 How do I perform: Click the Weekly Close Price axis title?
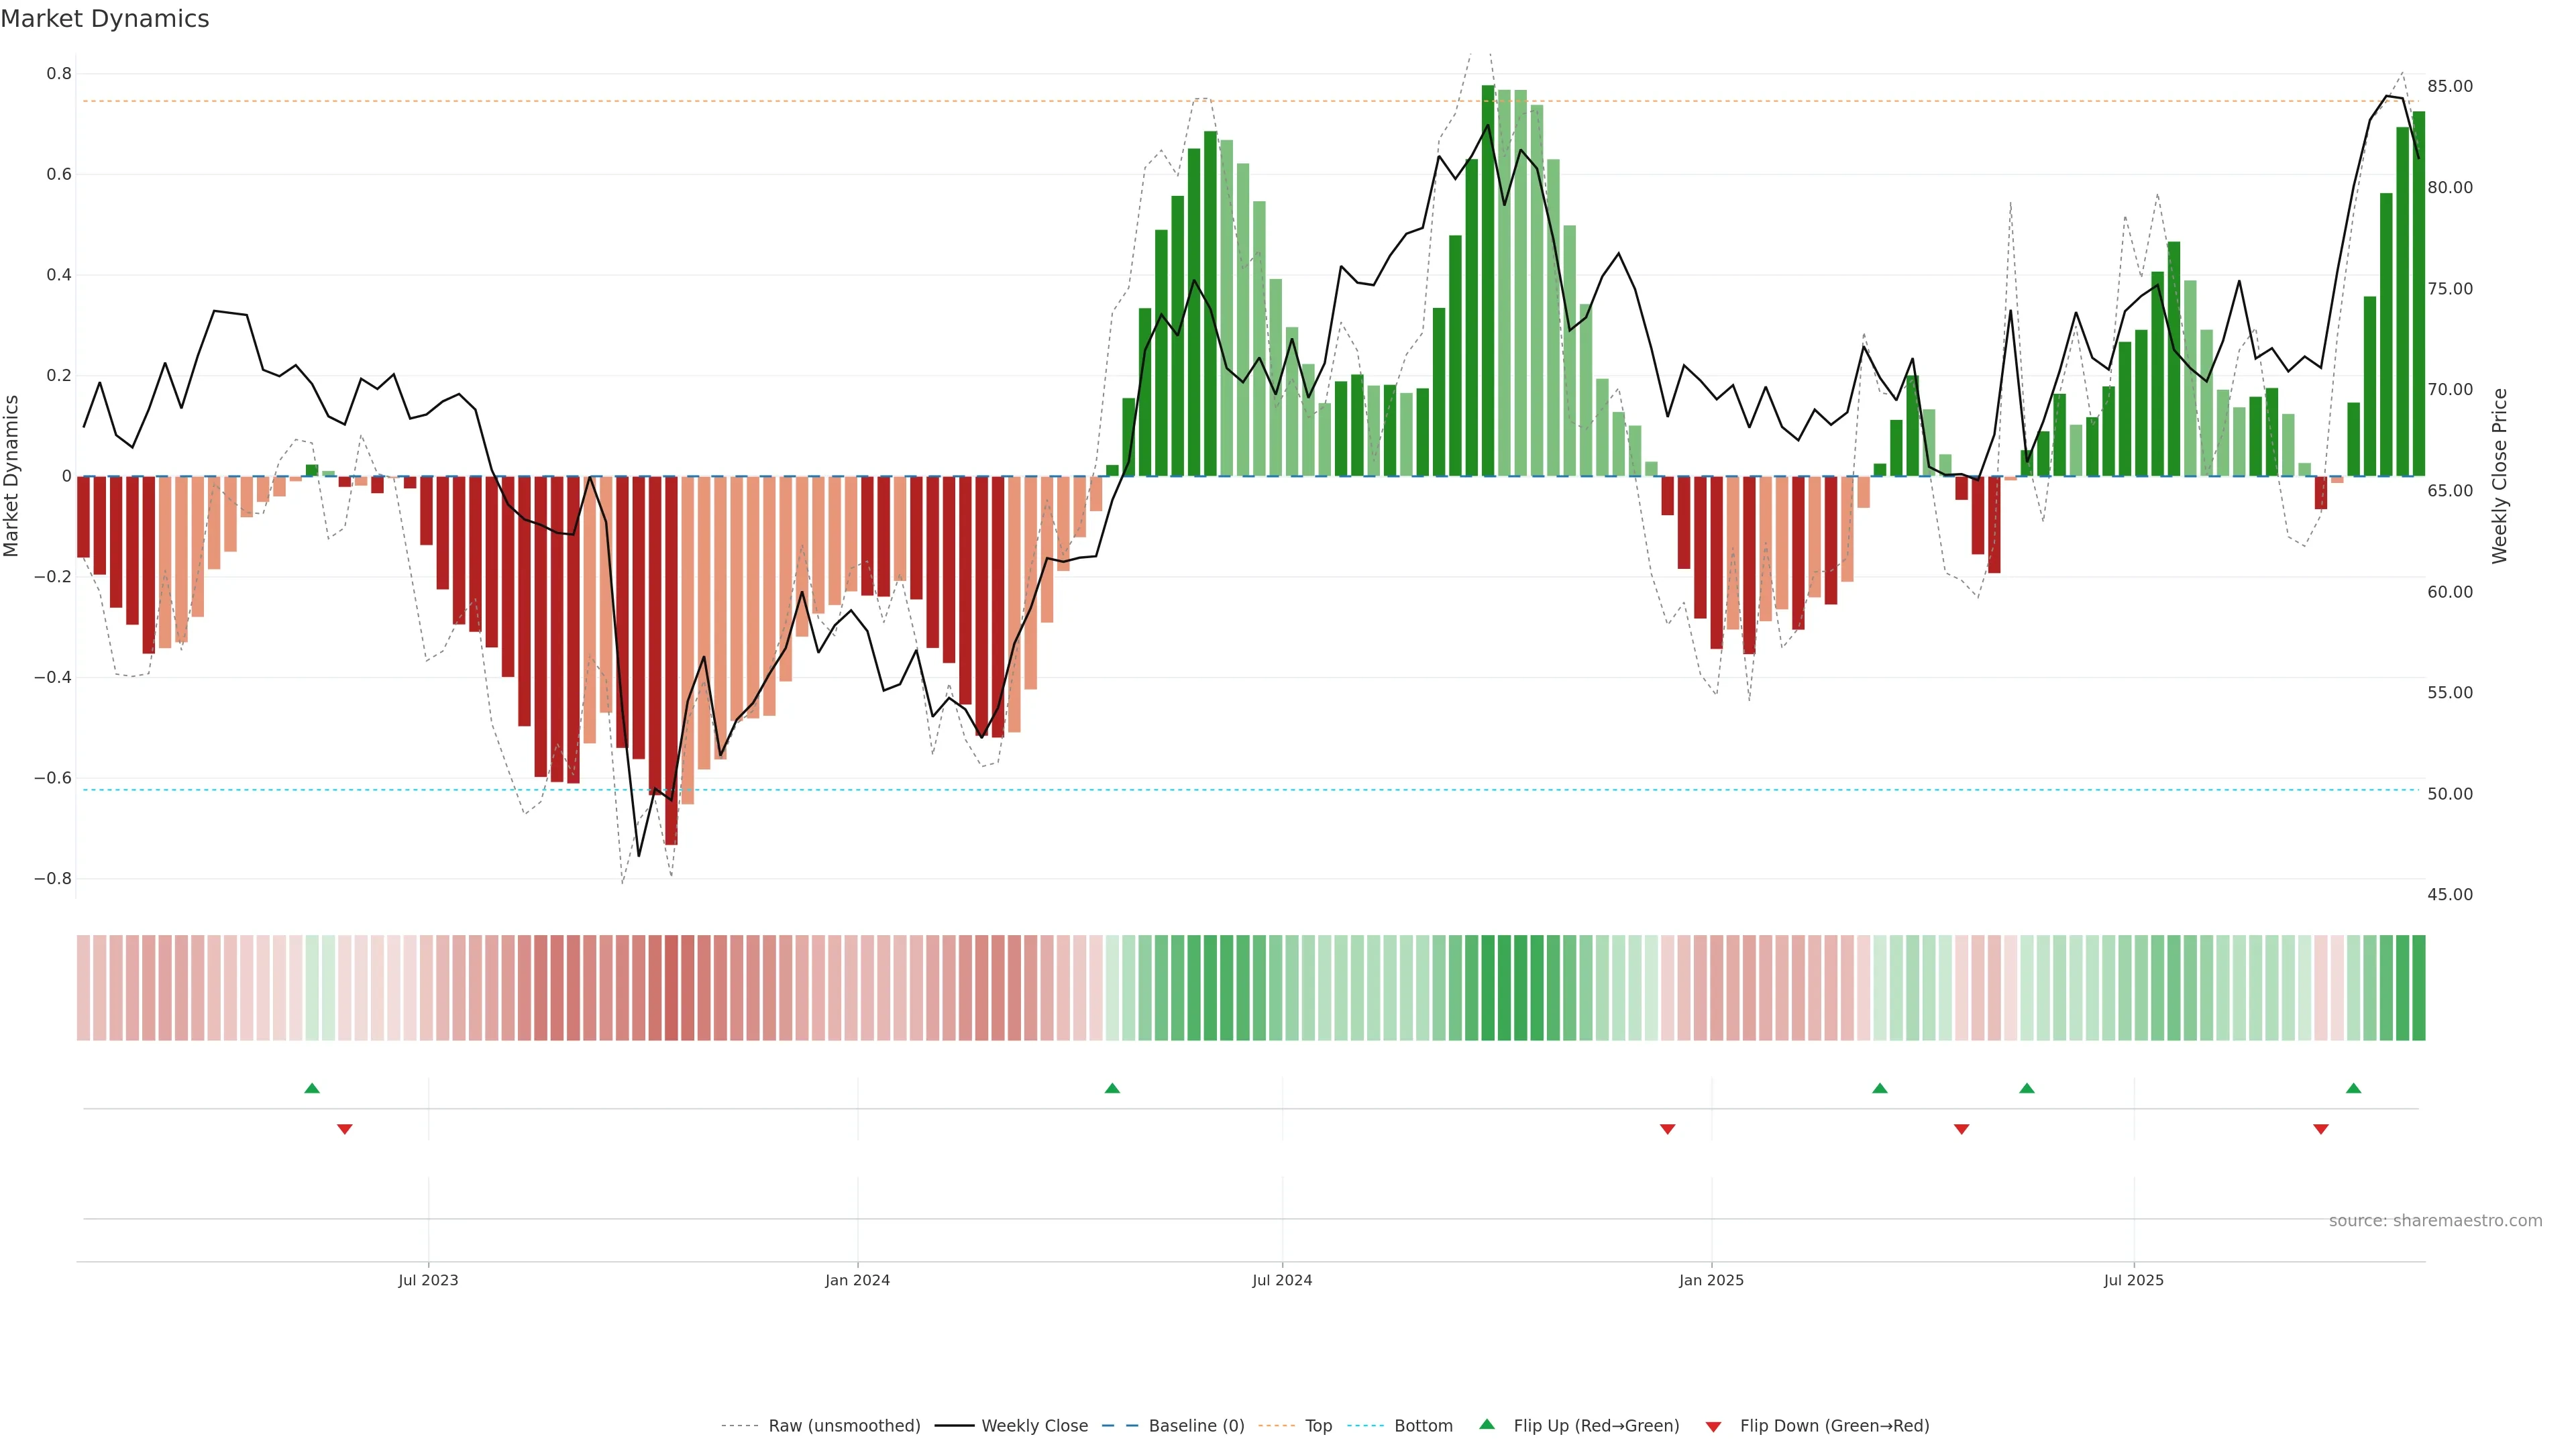pos(2500,476)
